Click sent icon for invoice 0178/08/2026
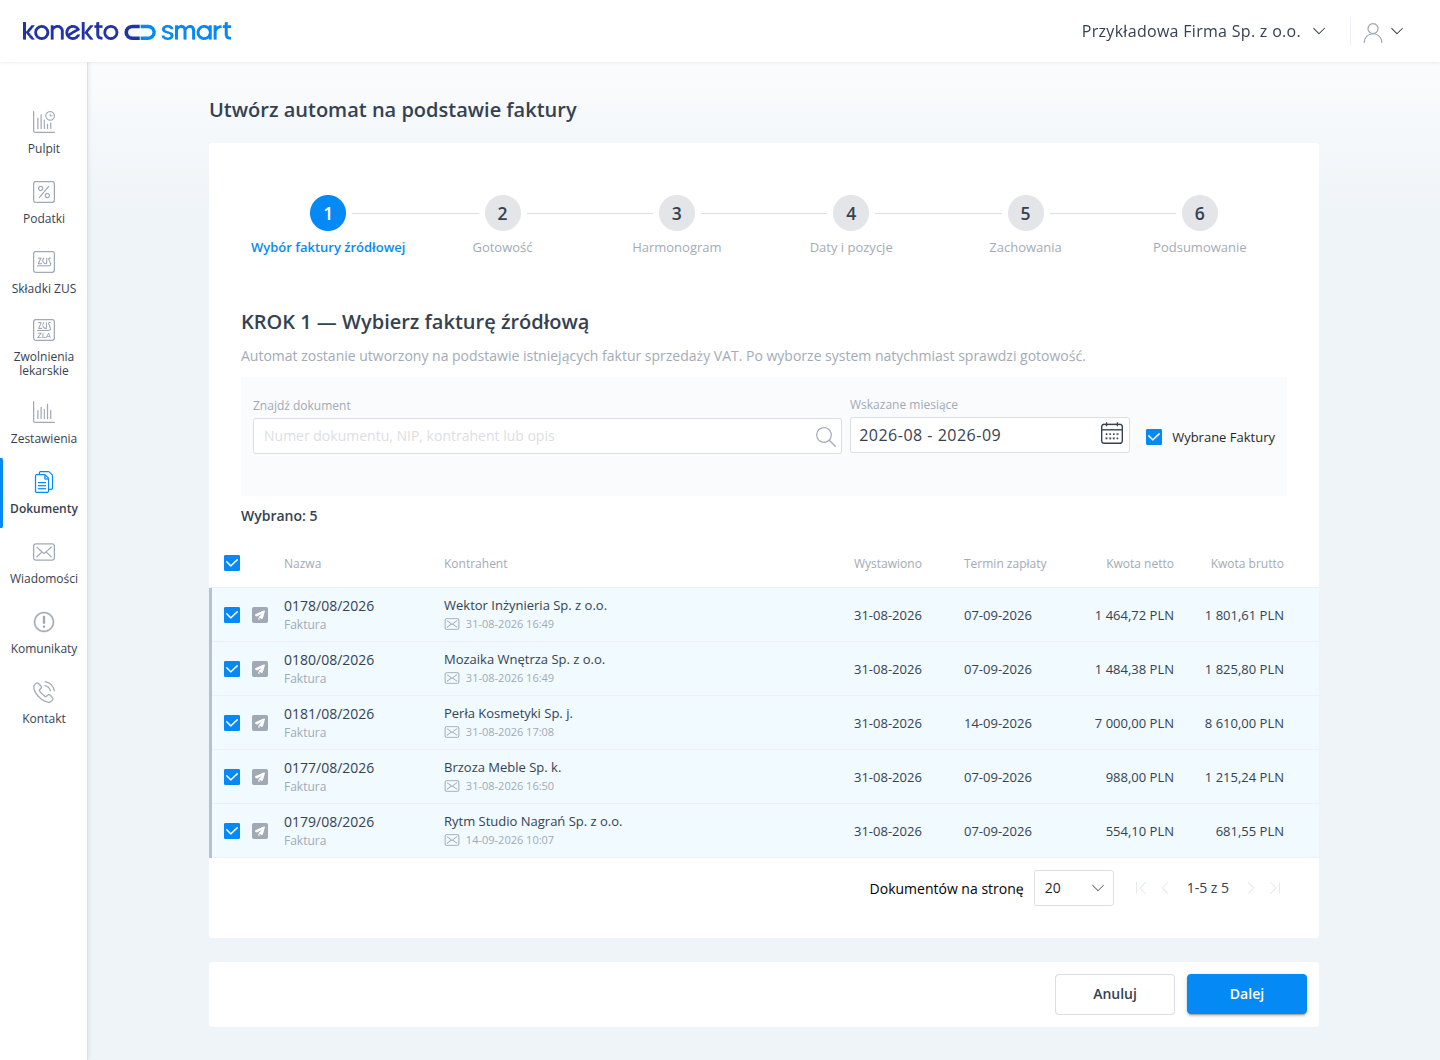 (260, 615)
